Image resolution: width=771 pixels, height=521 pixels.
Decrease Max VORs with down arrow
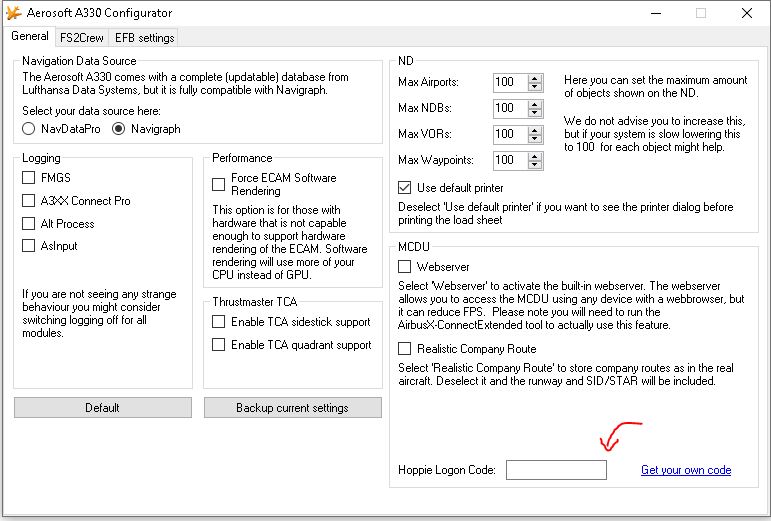tap(534, 139)
